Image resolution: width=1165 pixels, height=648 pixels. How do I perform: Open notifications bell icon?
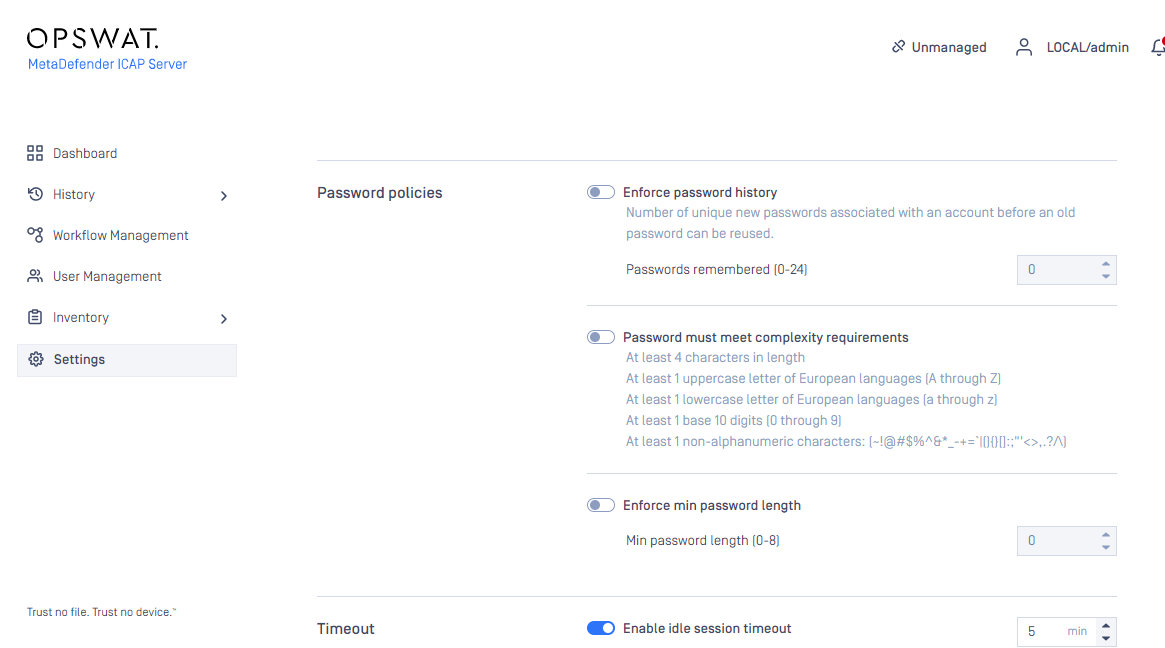(1158, 48)
